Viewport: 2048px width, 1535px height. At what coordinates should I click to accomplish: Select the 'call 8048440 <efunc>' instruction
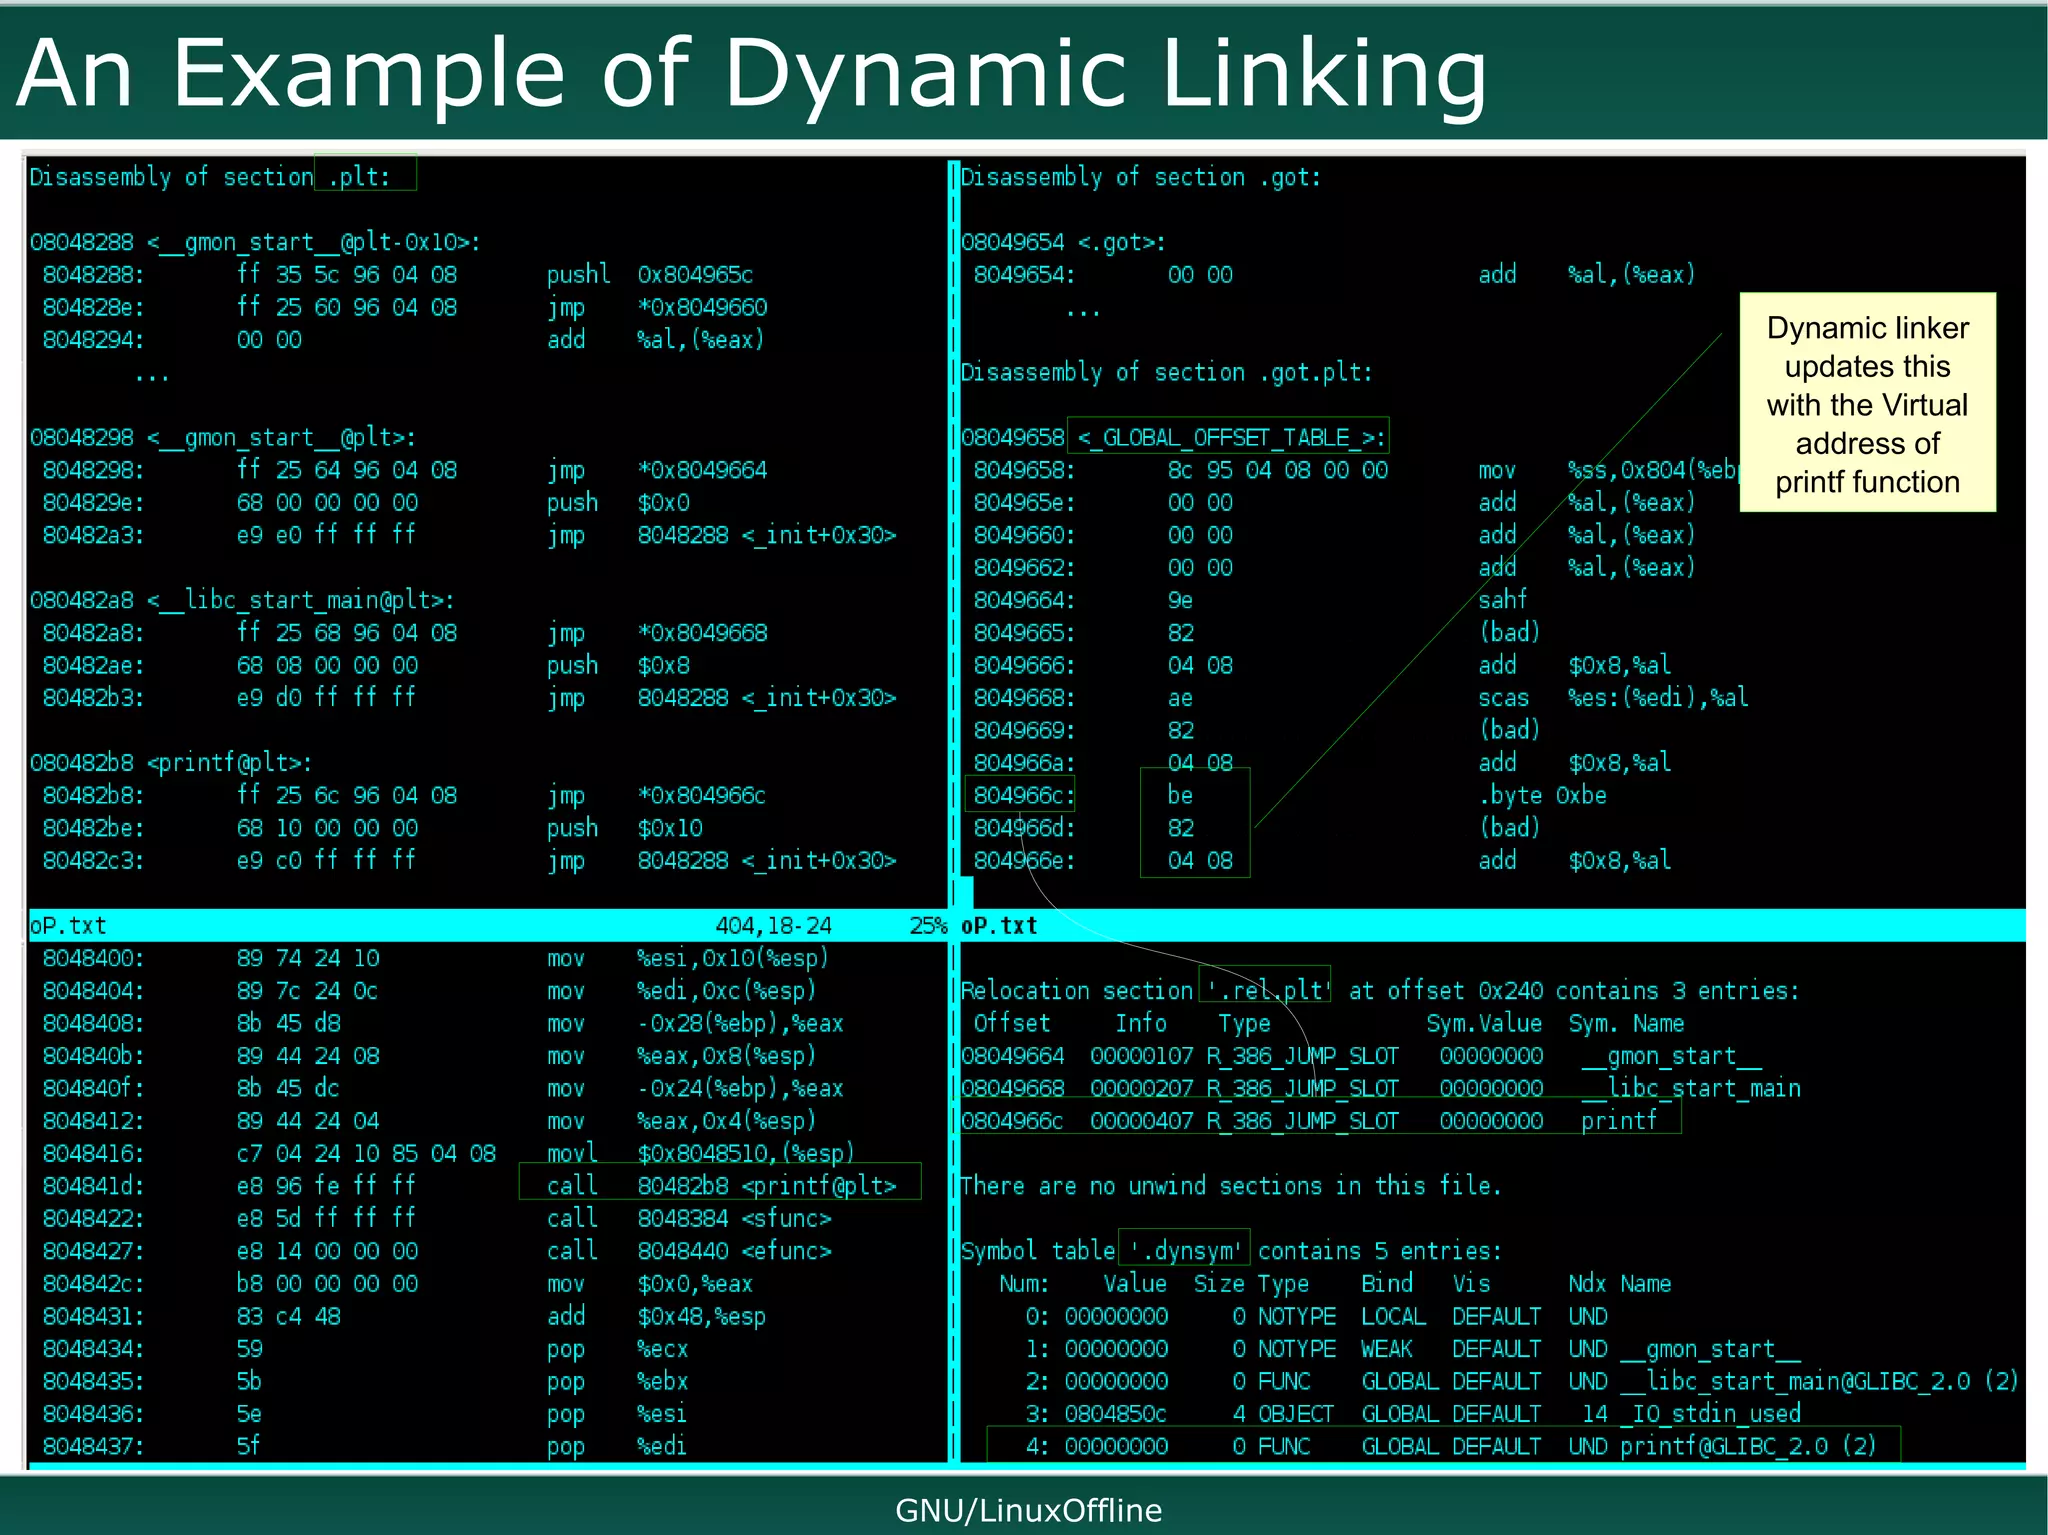689,1251
